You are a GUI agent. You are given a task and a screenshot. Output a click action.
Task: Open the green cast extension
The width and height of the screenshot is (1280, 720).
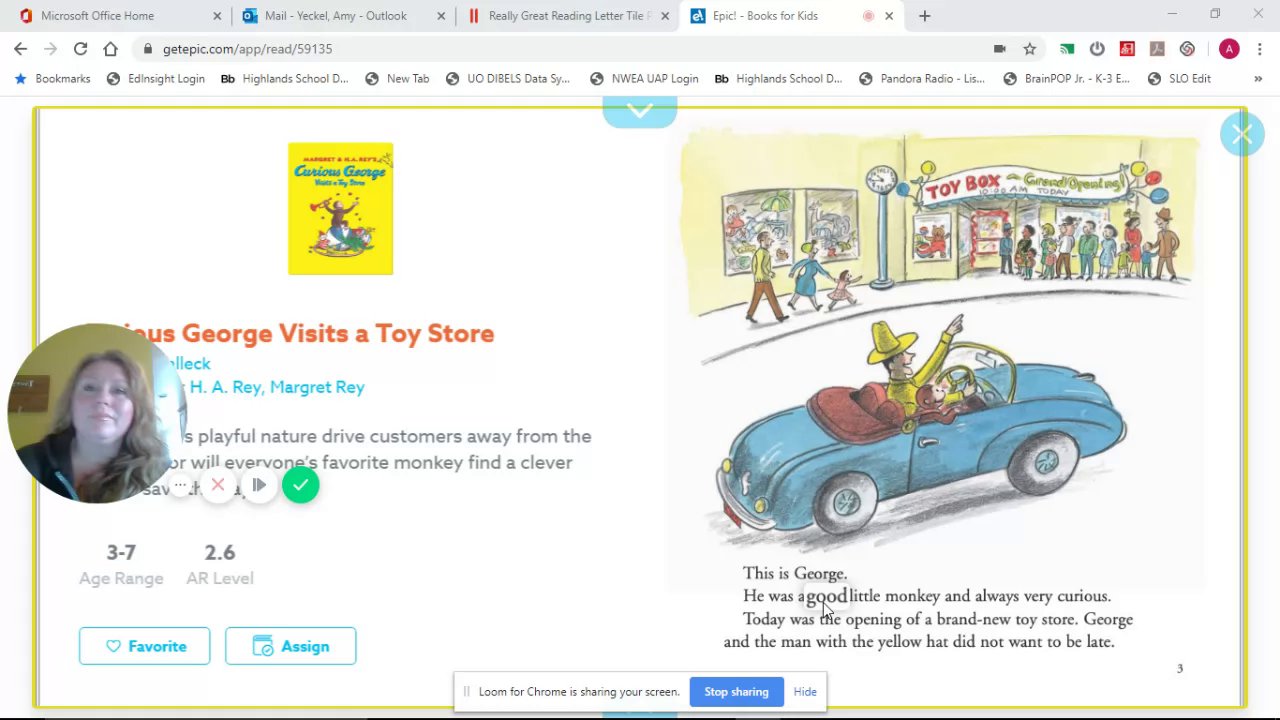click(1067, 48)
